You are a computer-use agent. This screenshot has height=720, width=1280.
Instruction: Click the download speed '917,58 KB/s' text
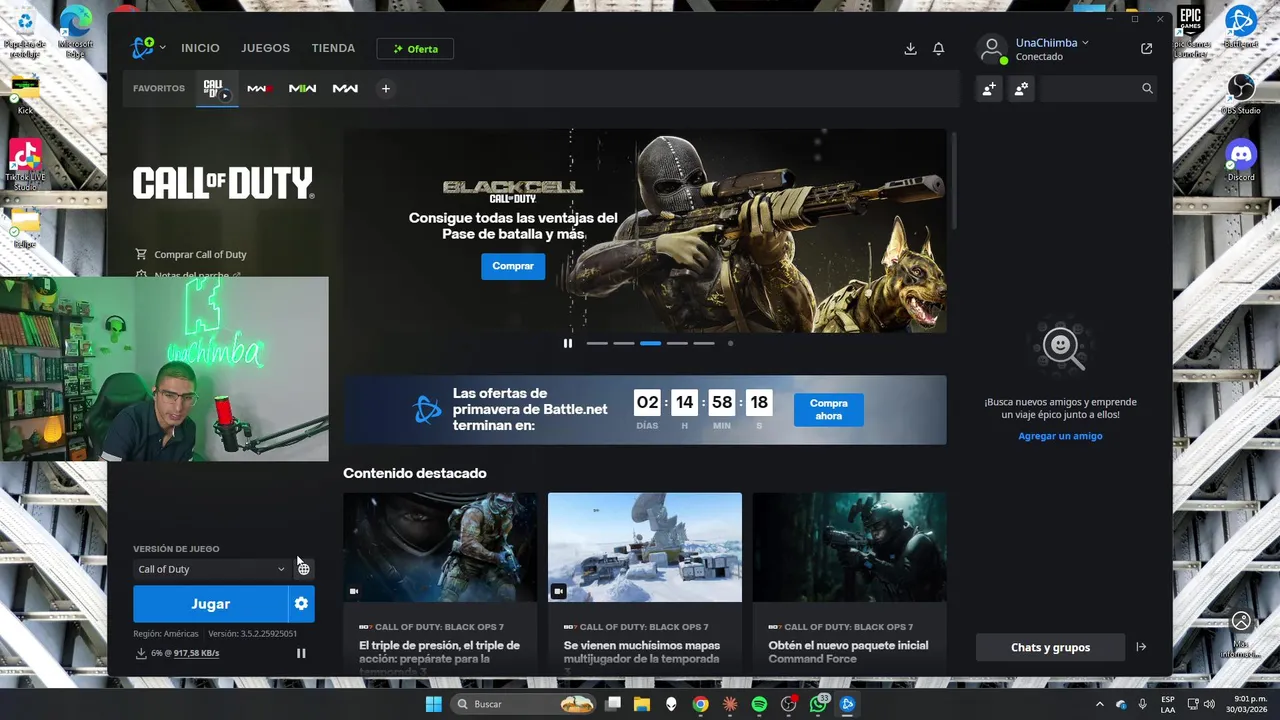click(x=197, y=653)
